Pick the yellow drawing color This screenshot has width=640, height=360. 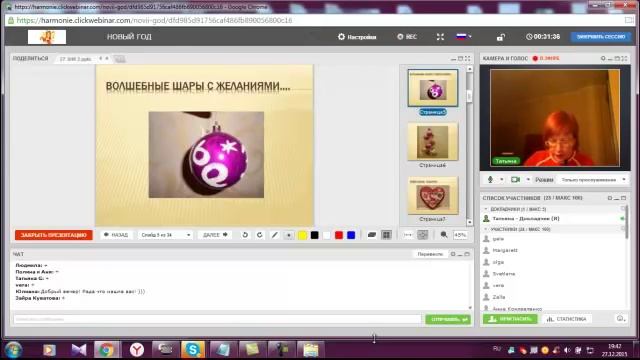(302, 235)
